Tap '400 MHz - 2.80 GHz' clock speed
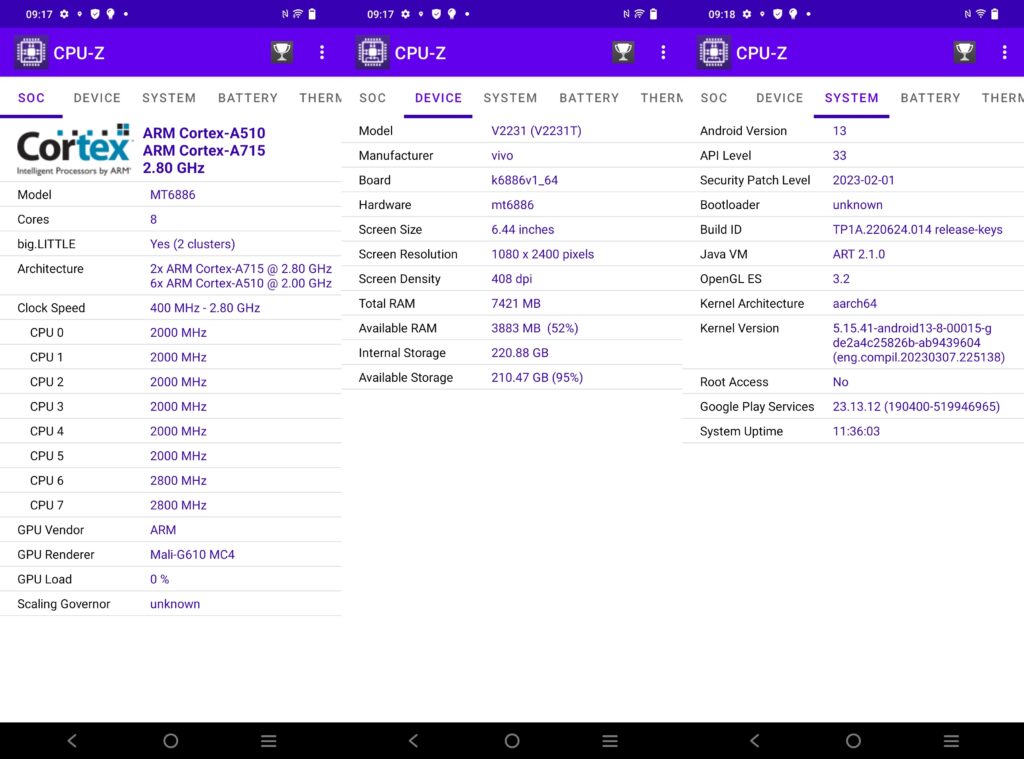Viewport: 1024px width, 759px height. 205,308
